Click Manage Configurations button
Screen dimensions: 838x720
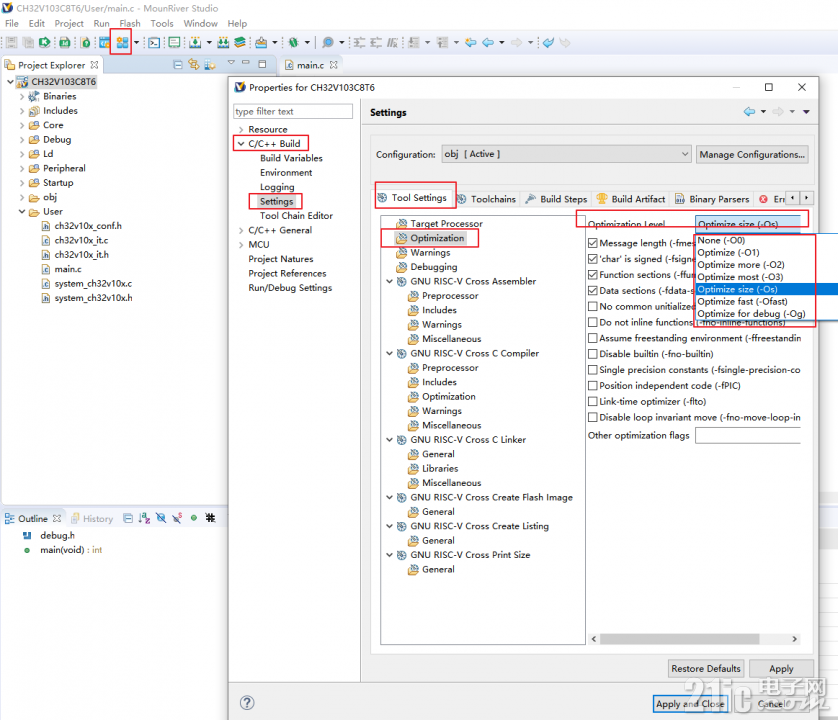coord(751,154)
